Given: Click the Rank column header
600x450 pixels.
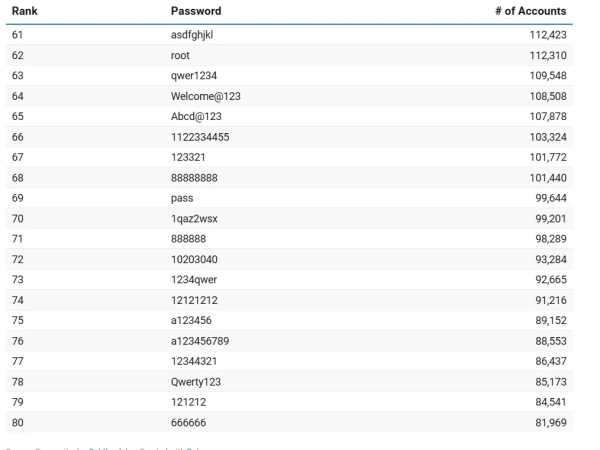Looking at the screenshot, I should (x=24, y=11).
